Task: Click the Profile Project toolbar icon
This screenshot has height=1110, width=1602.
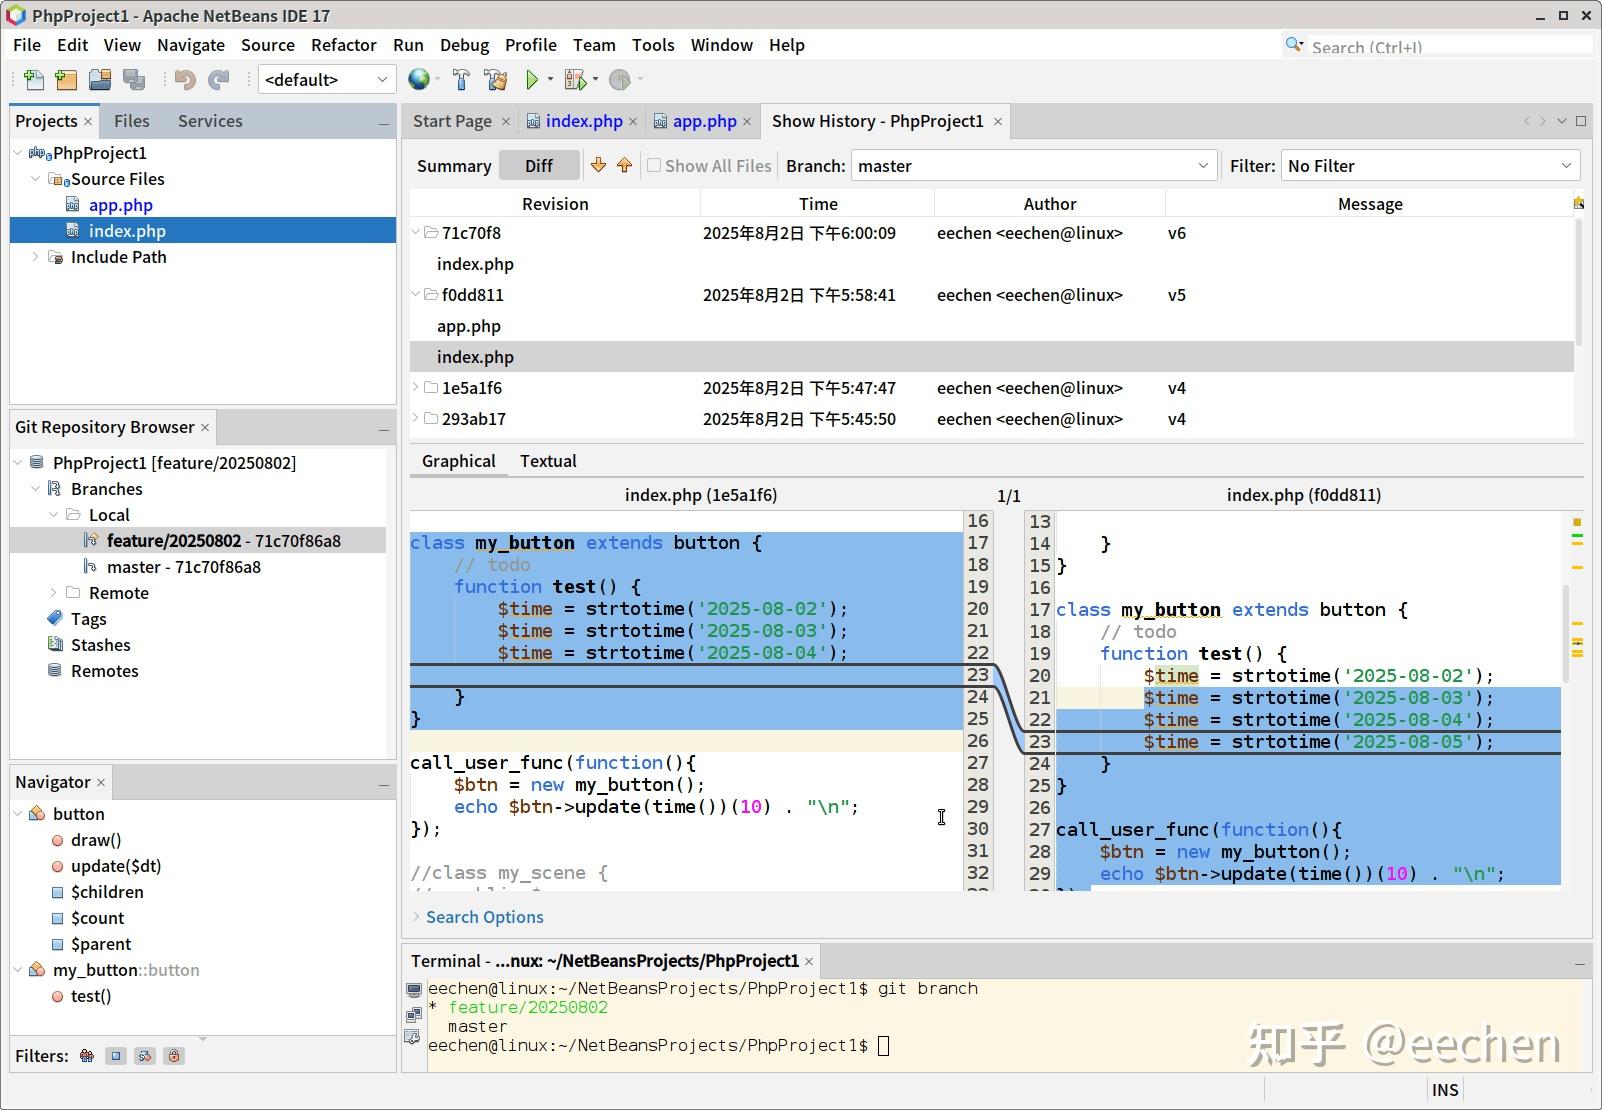Action: (620, 80)
